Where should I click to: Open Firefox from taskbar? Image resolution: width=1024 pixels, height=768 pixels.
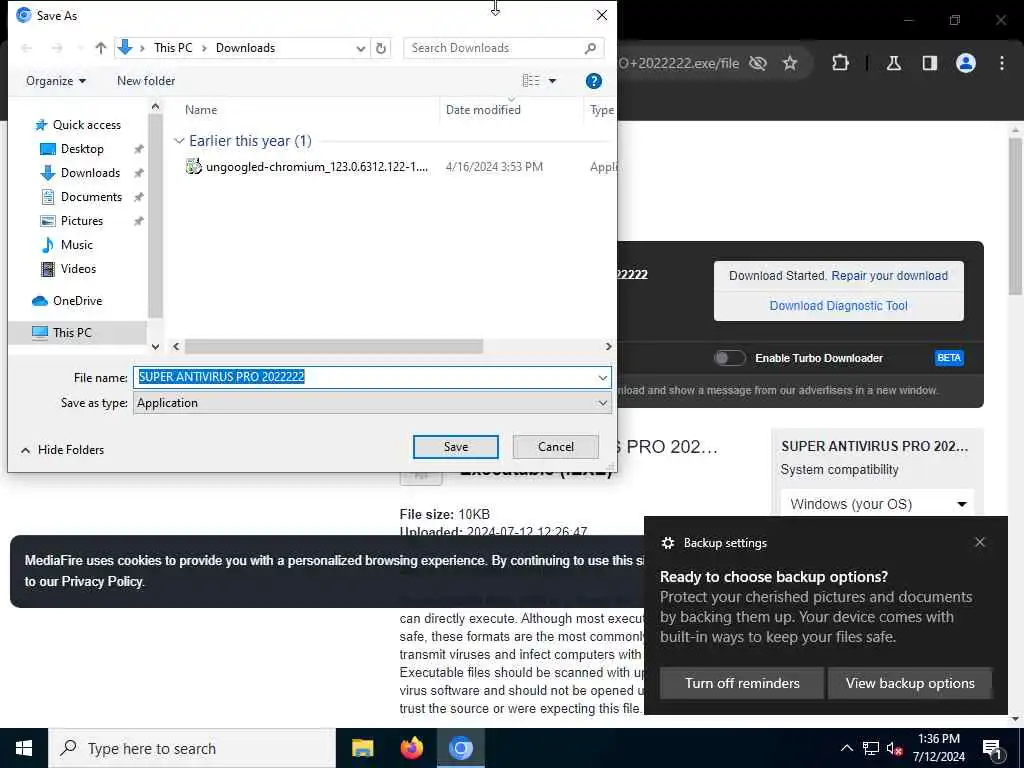(x=411, y=748)
